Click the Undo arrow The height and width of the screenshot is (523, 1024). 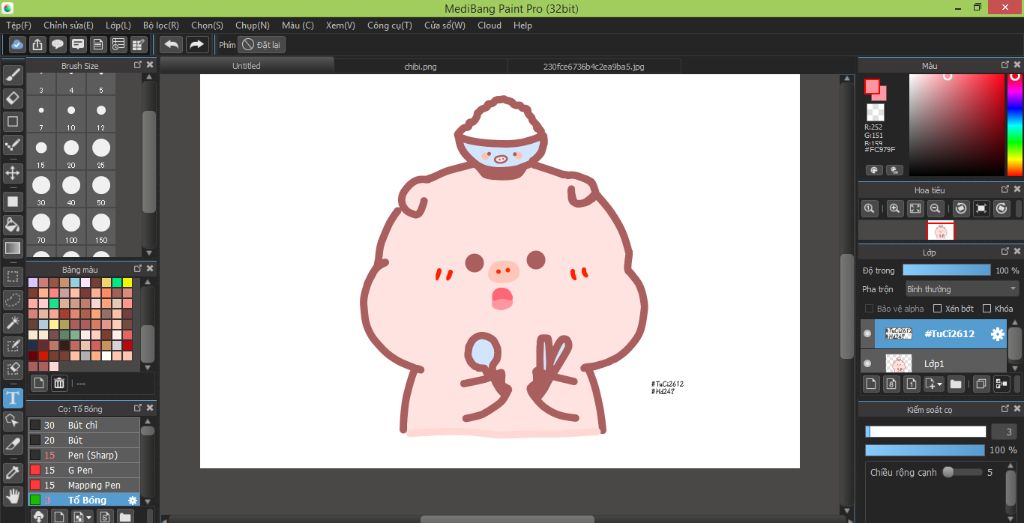coord(171,44)
